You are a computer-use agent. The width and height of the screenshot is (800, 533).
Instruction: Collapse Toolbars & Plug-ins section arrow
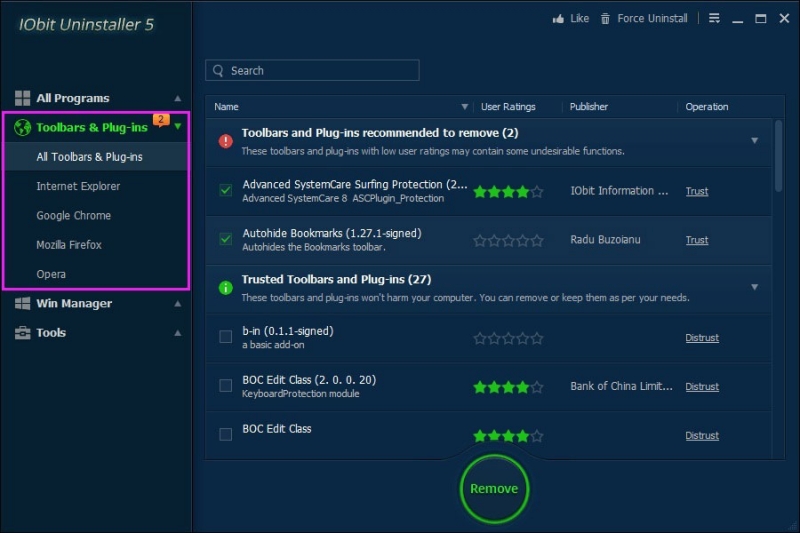pos(178,126)
